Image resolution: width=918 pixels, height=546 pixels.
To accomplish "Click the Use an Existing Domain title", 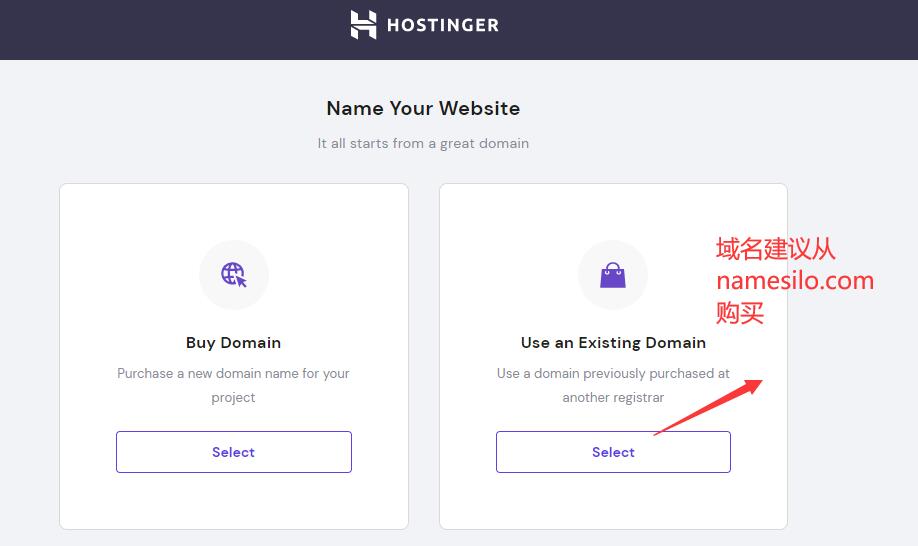I will point(613,342).
